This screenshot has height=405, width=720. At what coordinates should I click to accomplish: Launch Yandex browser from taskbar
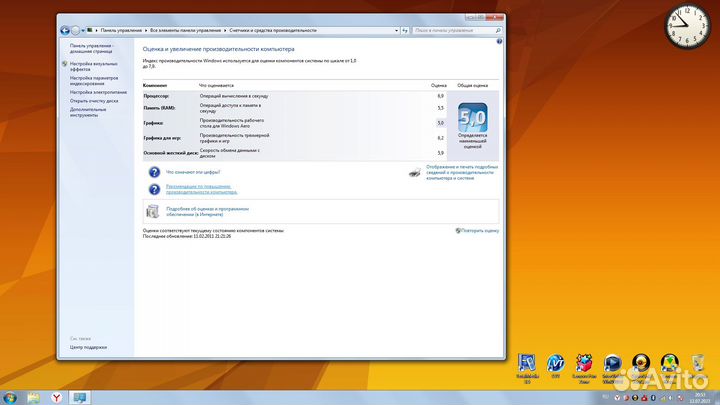[56, 398]
